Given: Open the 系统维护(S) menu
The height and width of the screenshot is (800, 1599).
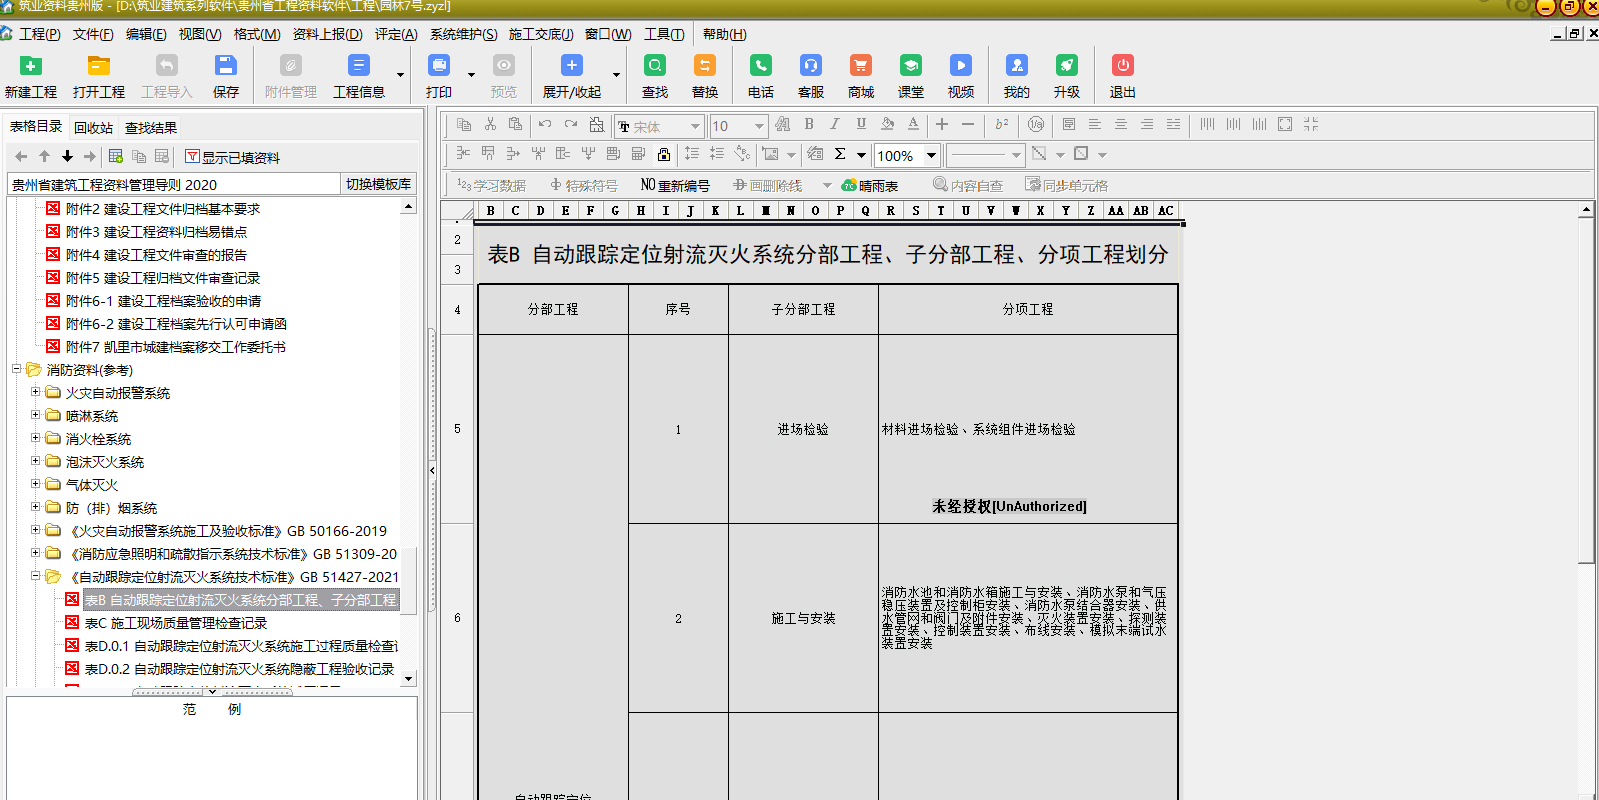Looking at the screenshot, I should click(463, 34).
